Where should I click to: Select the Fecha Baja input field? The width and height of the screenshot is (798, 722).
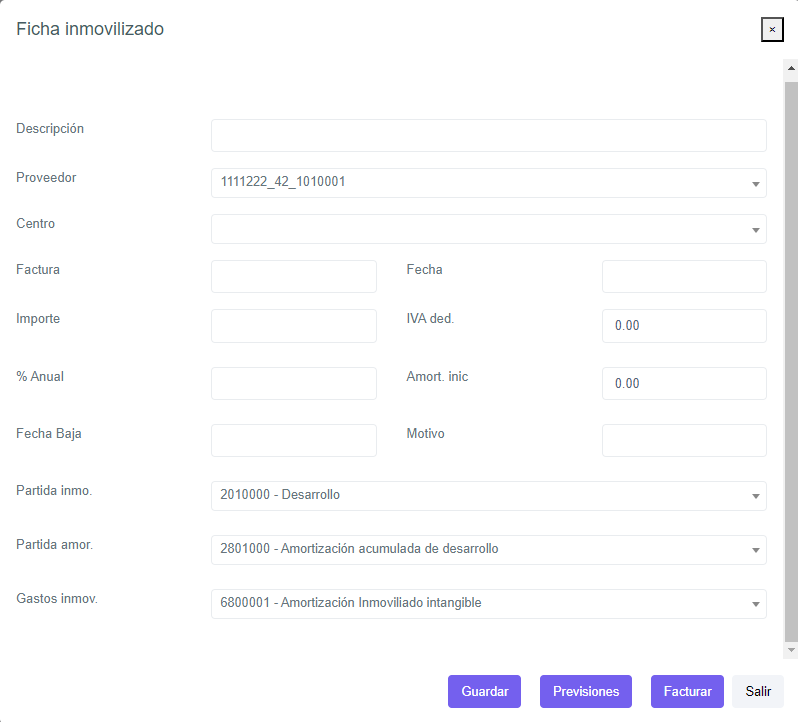(x=293, y=441)
